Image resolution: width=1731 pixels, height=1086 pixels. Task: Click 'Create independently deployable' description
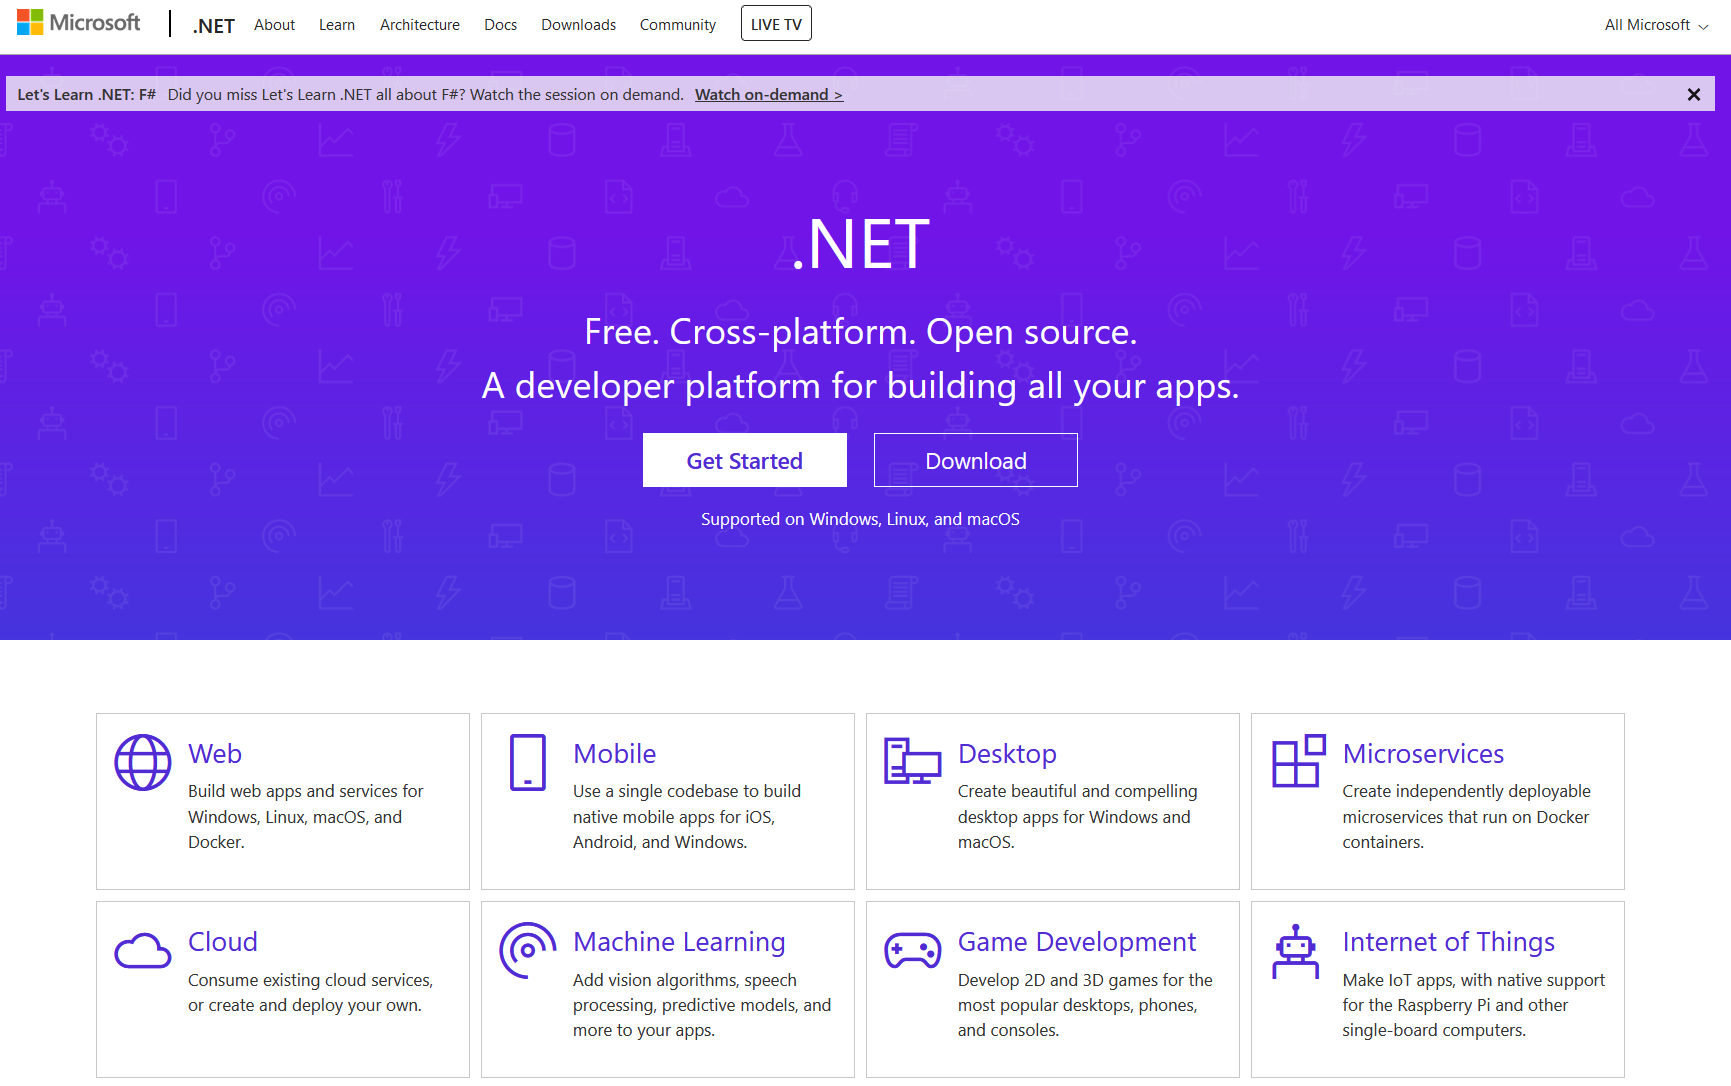point(1466,816)
